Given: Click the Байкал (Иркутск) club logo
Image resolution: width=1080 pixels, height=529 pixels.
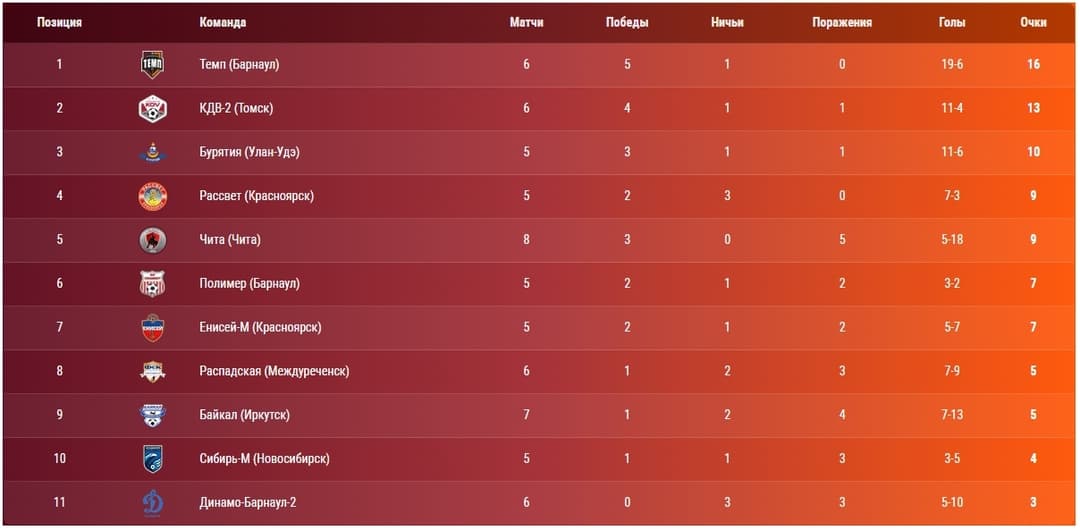Looking at the screenshot, I should 152,415.
